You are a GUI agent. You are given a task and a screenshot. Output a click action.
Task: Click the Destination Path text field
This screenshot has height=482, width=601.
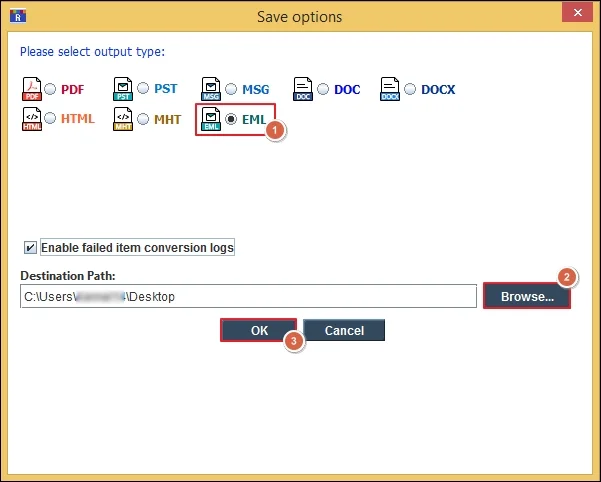(x=248, y=296)
